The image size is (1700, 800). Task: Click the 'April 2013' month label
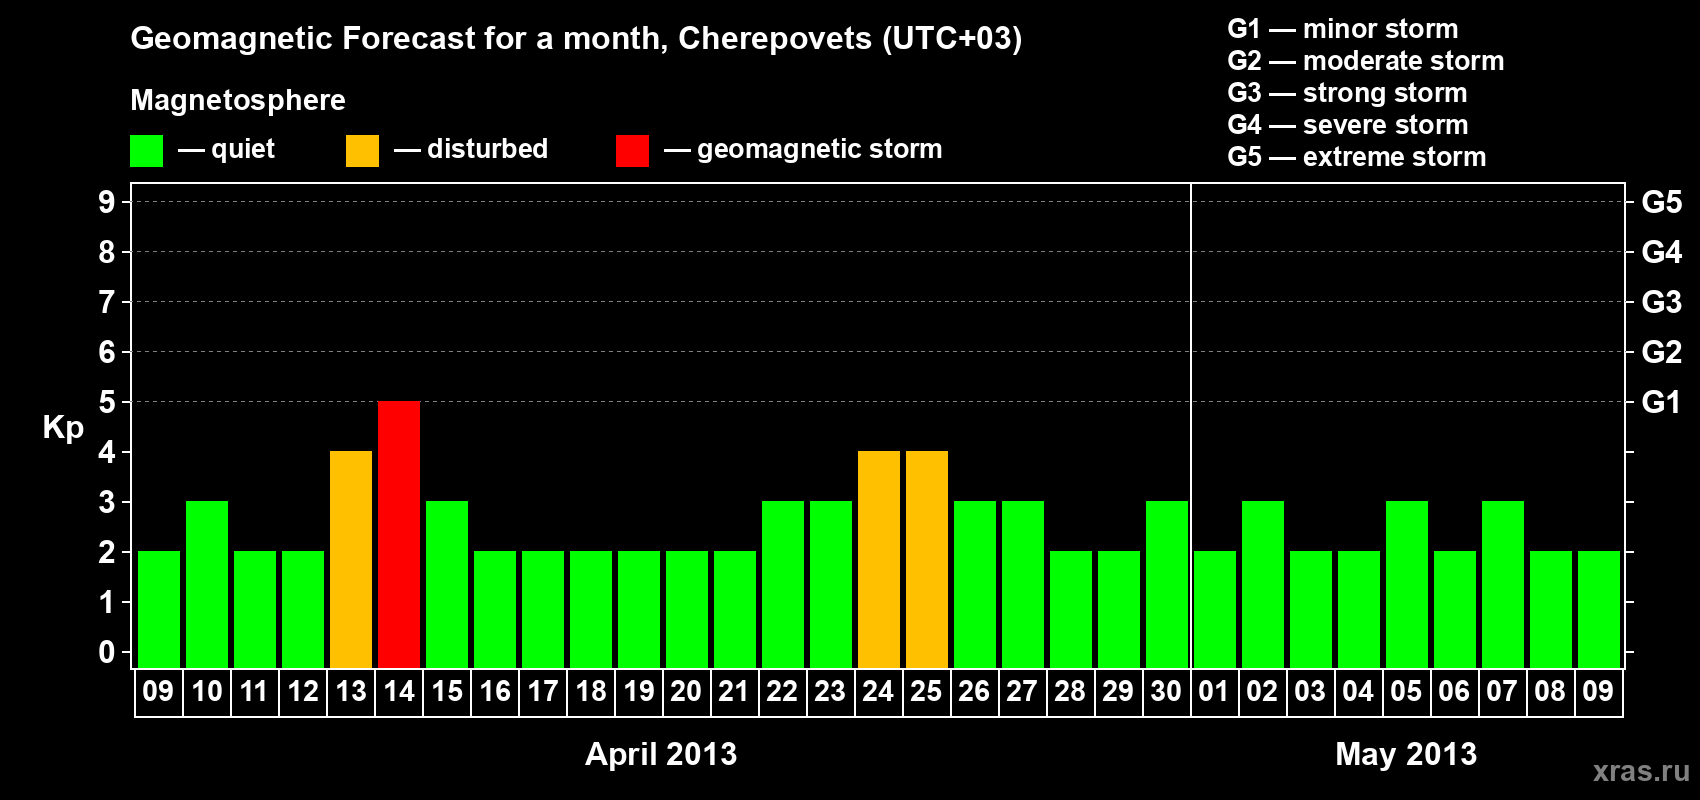click(661, 754)
